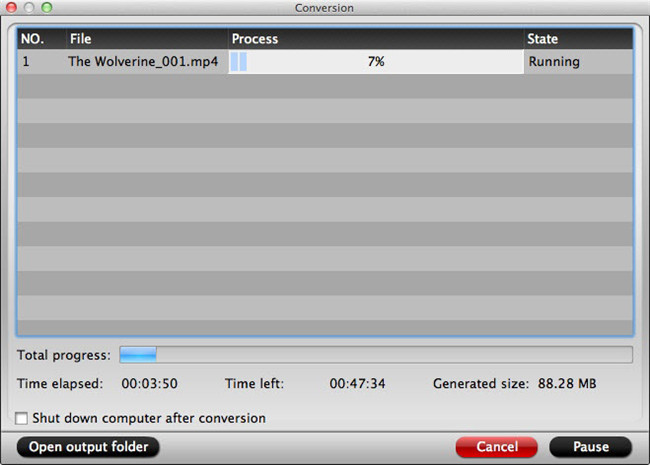Click the Total progress bar

(x=376, y=355)
